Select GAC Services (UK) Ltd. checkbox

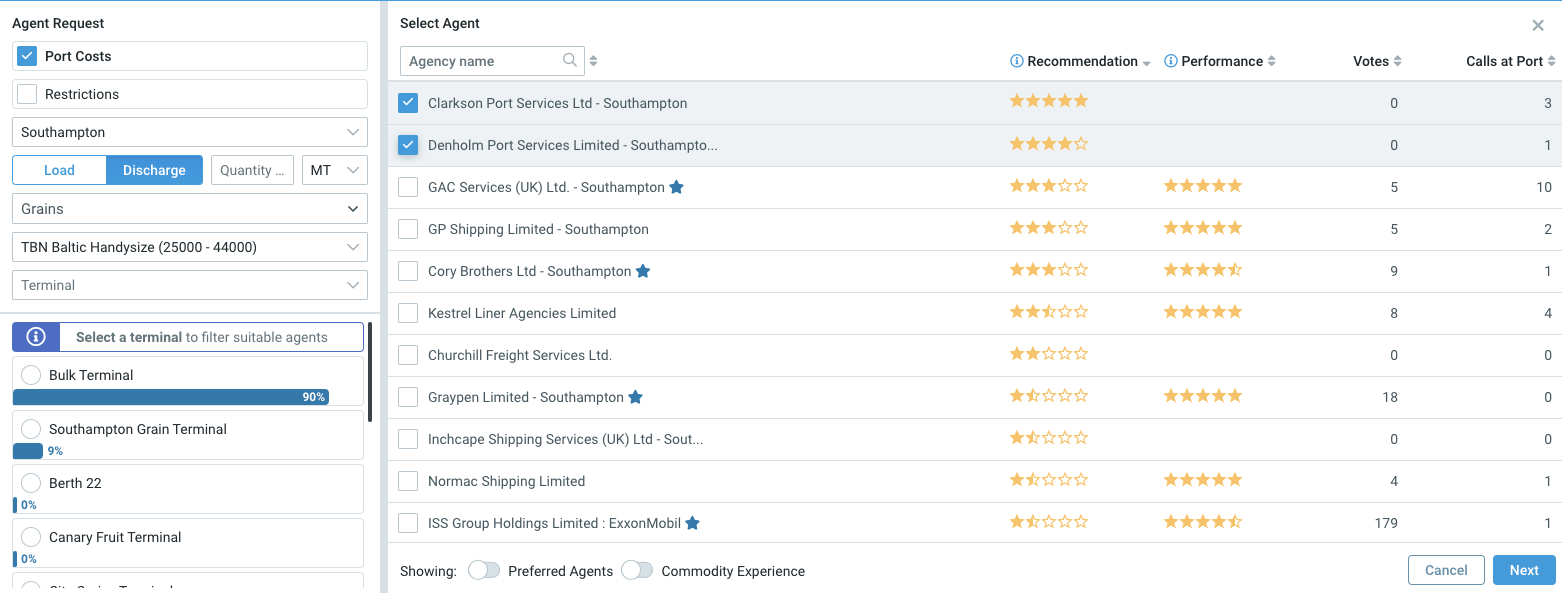407,187
